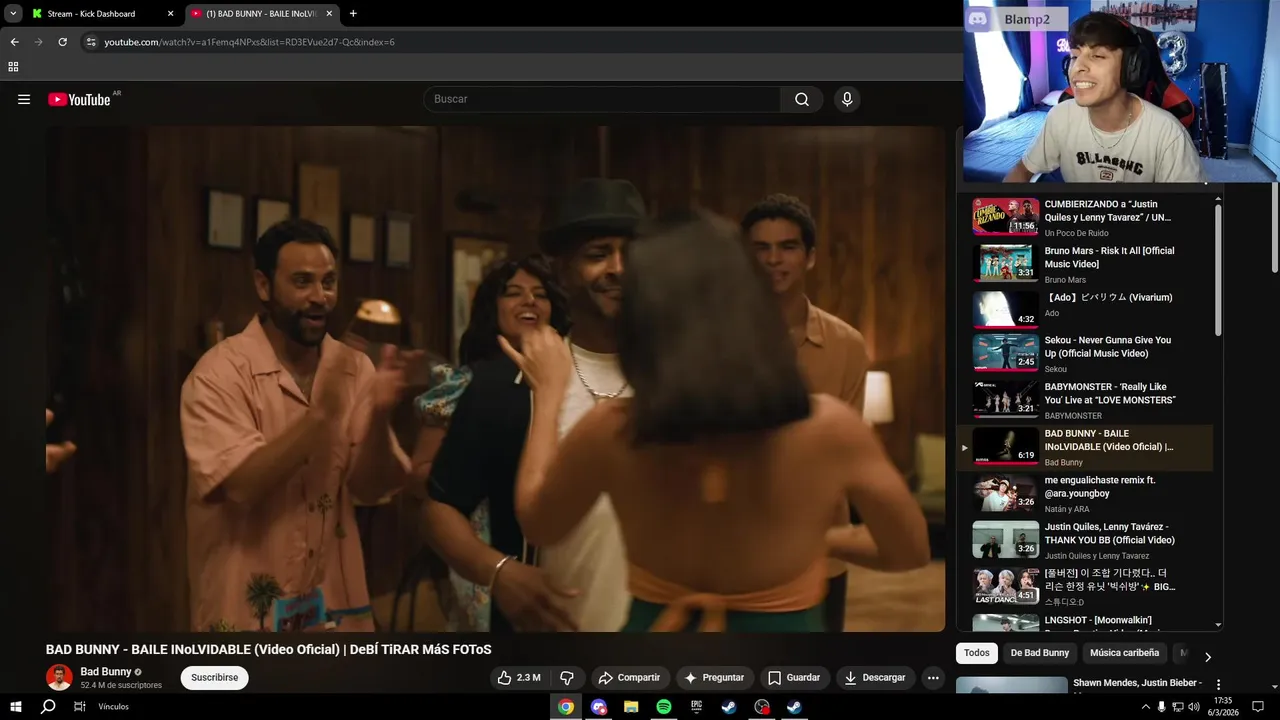Show hidden system tray icons

[1146, 707]
